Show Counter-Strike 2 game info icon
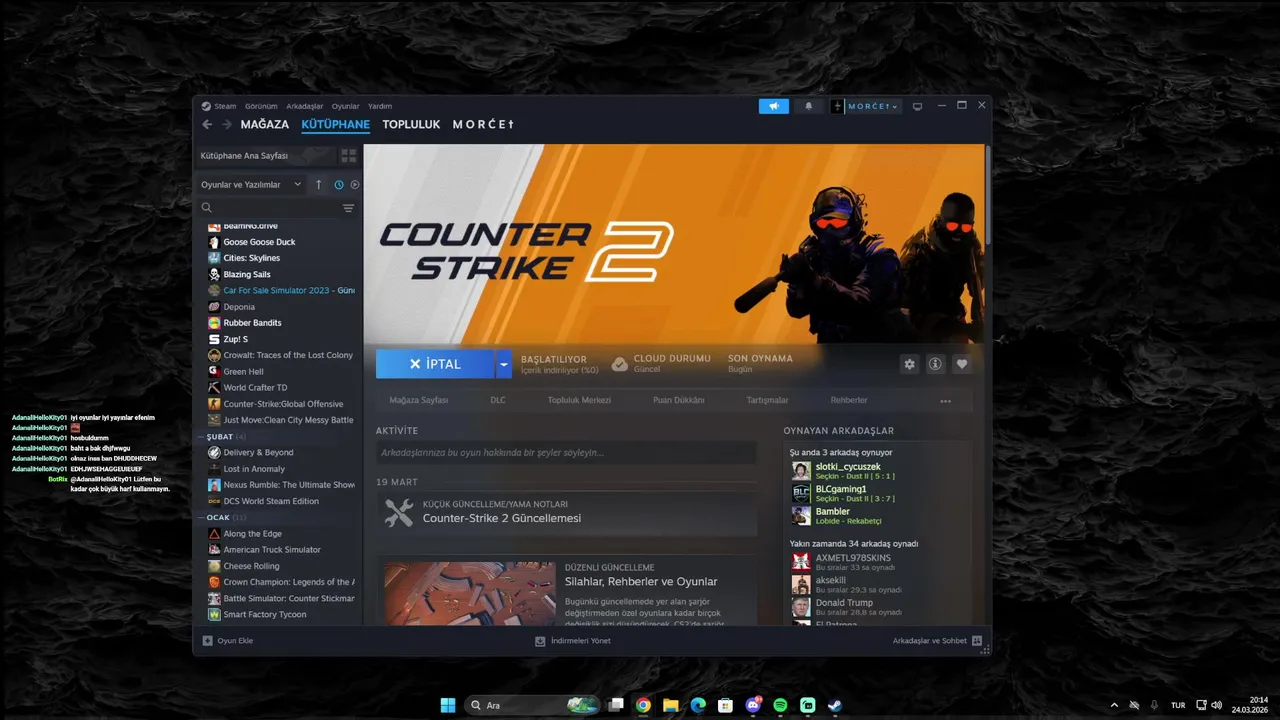 coord(936,364)
